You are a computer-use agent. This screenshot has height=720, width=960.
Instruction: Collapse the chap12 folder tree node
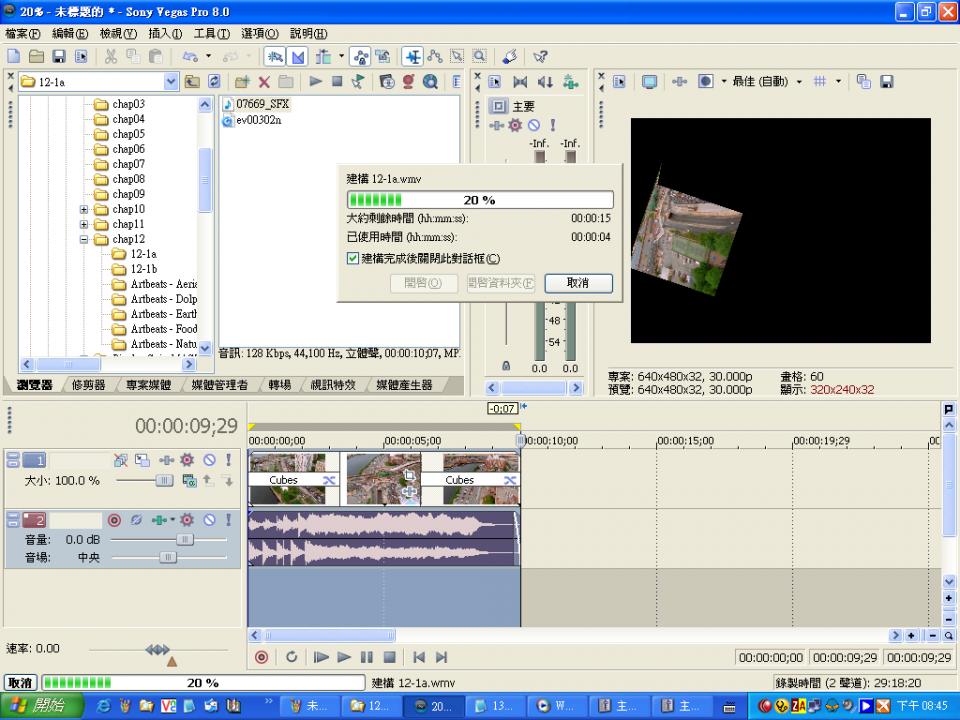85,240
